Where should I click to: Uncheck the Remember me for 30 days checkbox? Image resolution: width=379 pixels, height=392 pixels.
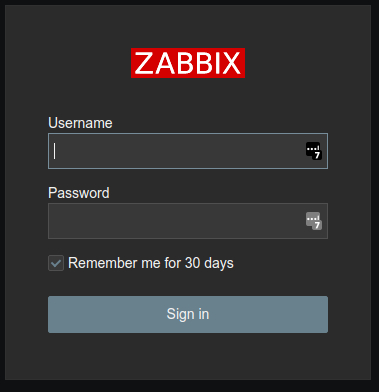56,263
